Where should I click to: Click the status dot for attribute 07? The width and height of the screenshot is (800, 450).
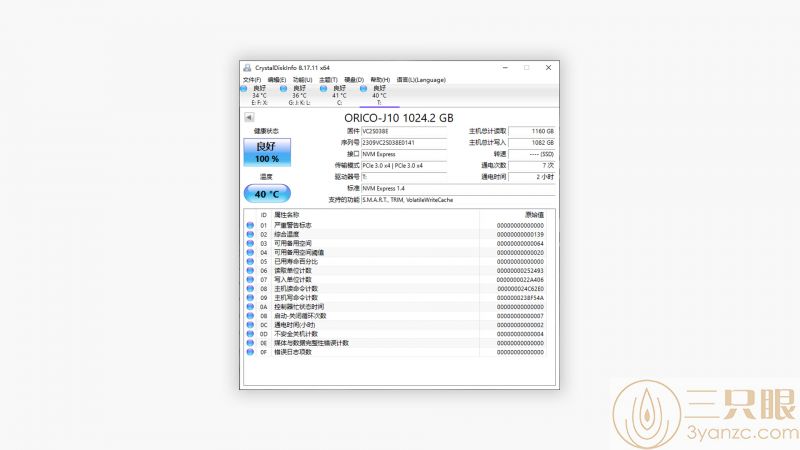tap(250, 280)
